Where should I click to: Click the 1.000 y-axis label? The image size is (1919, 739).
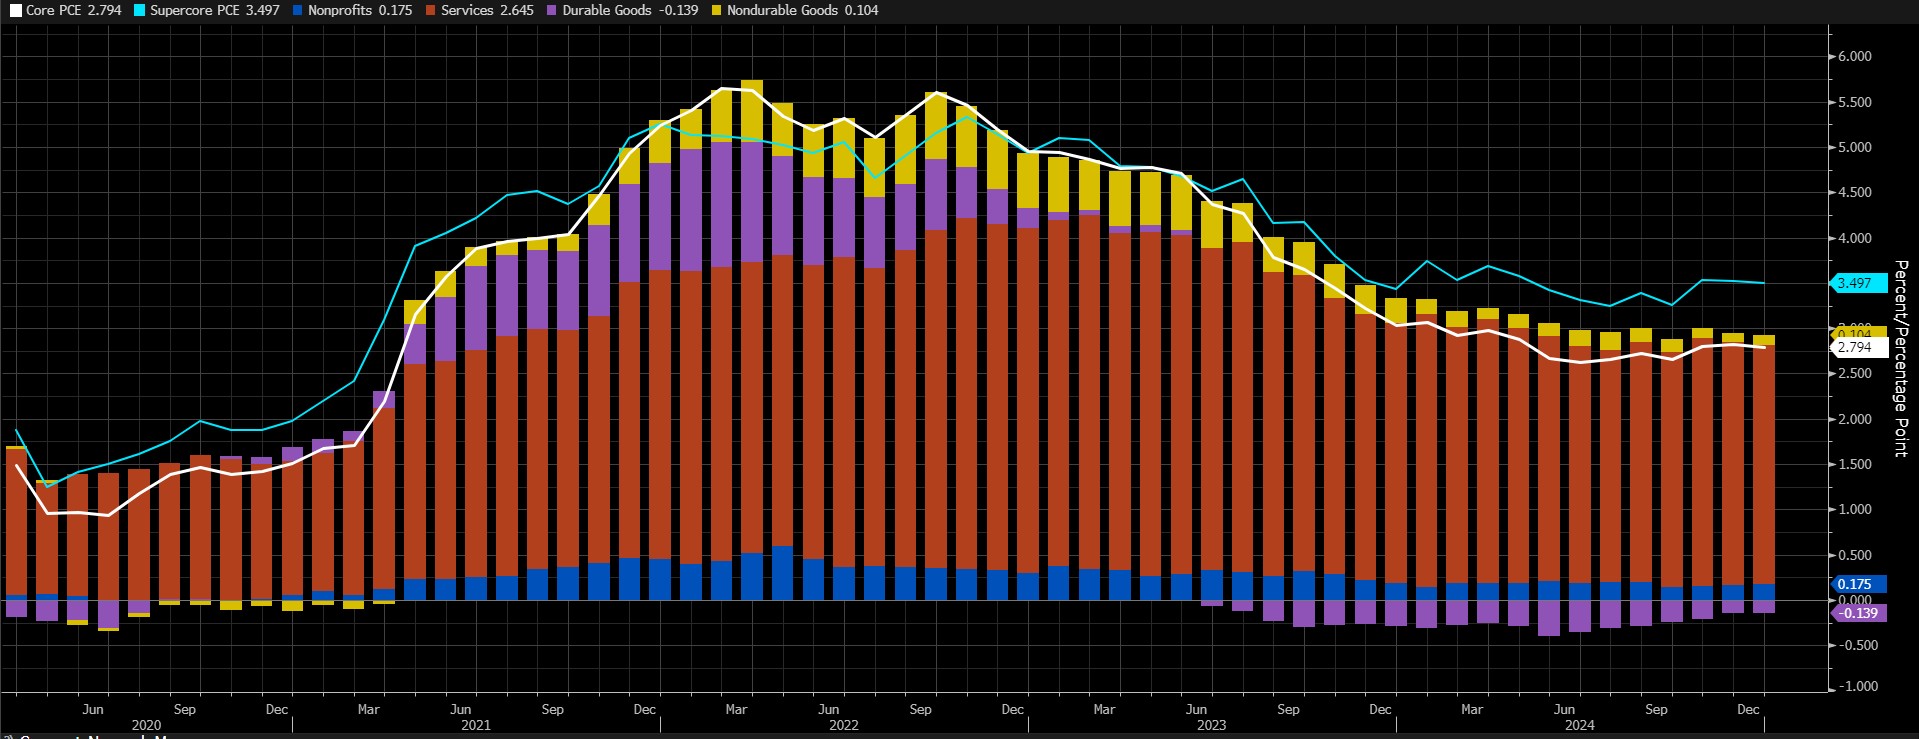coord(1855,509)
